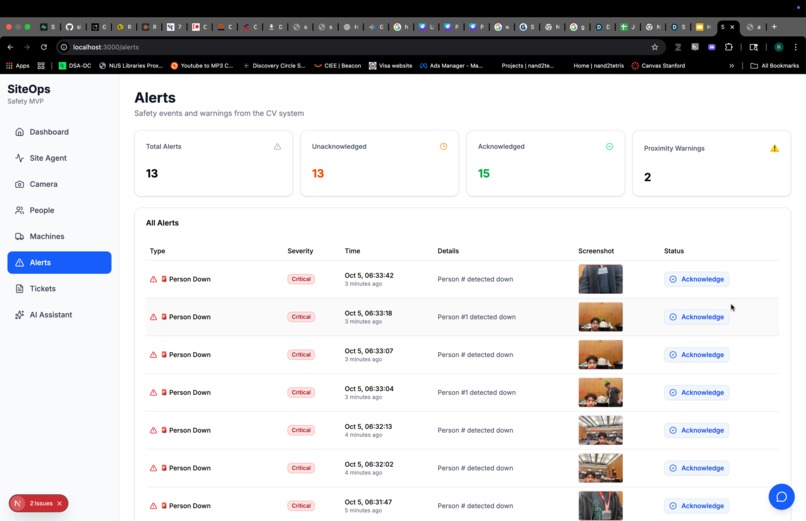Click the Unacknowledged count 13
The height and width of the screenshot is (521, 806).
pyautogui.click(x=318, y=174)
